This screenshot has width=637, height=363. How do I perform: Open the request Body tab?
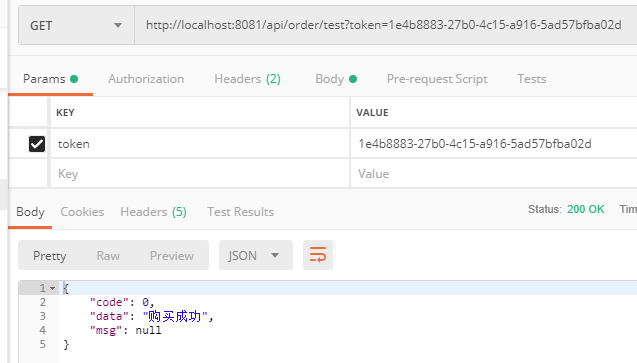pyautogui.click(x=336, y=79)
